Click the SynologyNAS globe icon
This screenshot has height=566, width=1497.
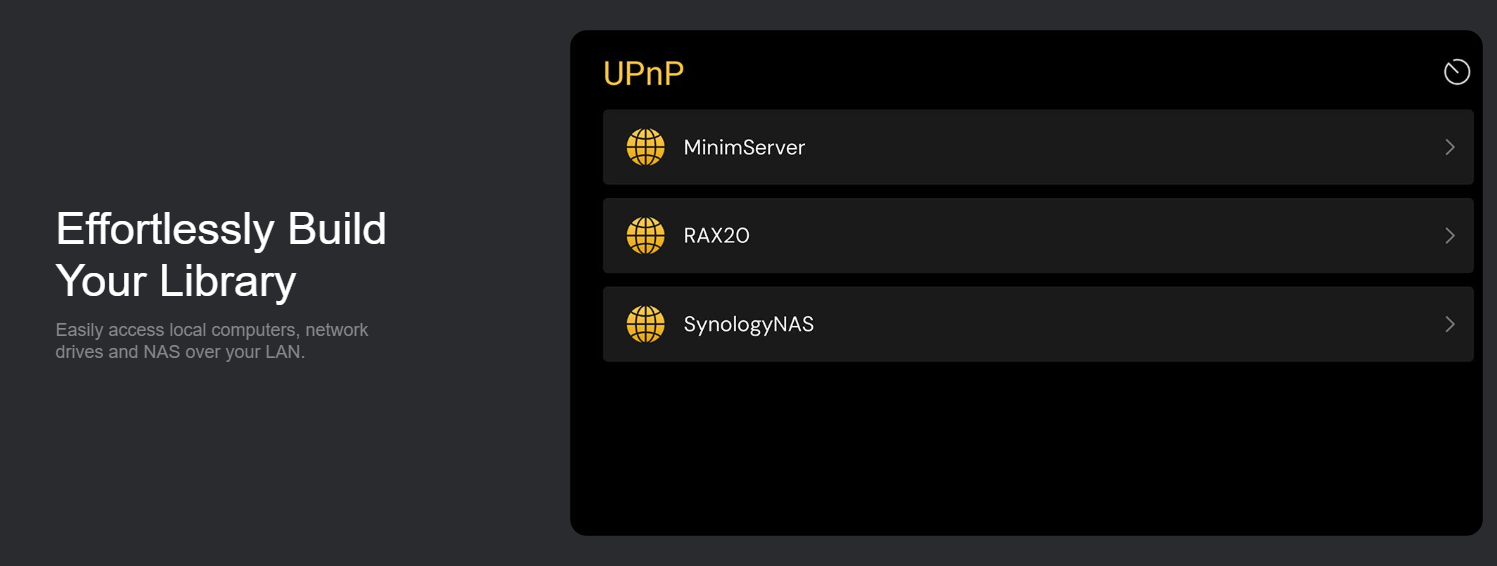(x=645, y=324)
